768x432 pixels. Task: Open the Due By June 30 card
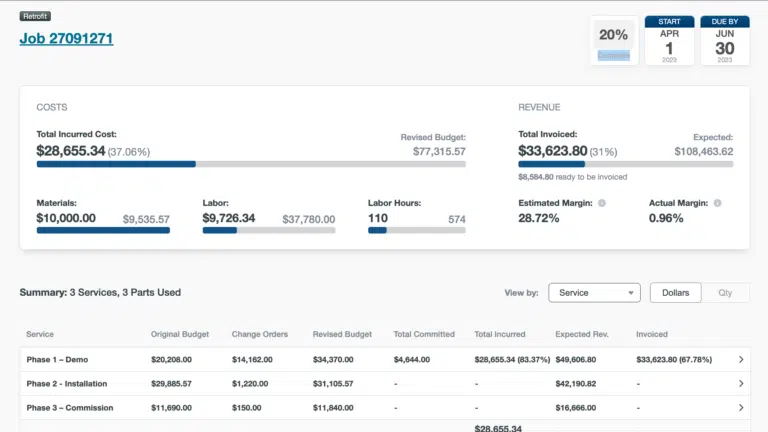[x=725, y=41]
